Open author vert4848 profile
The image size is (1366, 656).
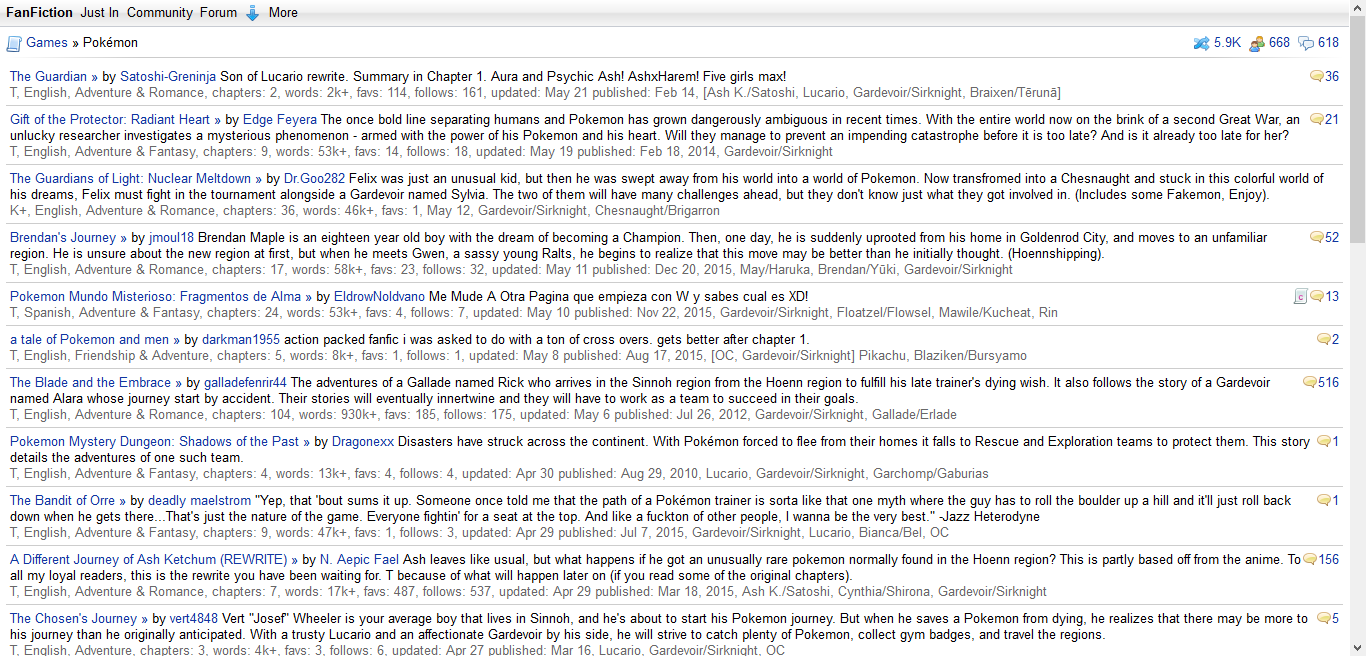(194, 618)
